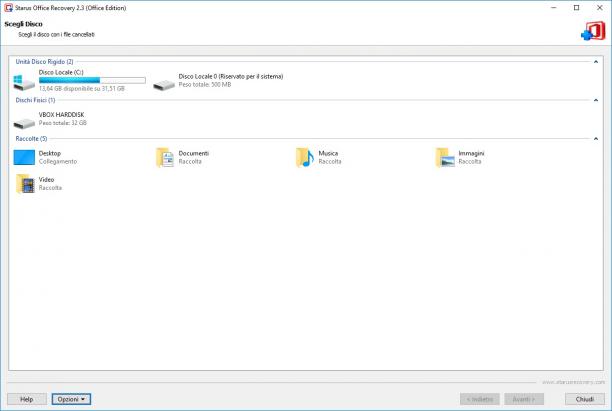Screen dimensions: 612x411
Task: Click the Avanti button
Action: click(524, 399)
